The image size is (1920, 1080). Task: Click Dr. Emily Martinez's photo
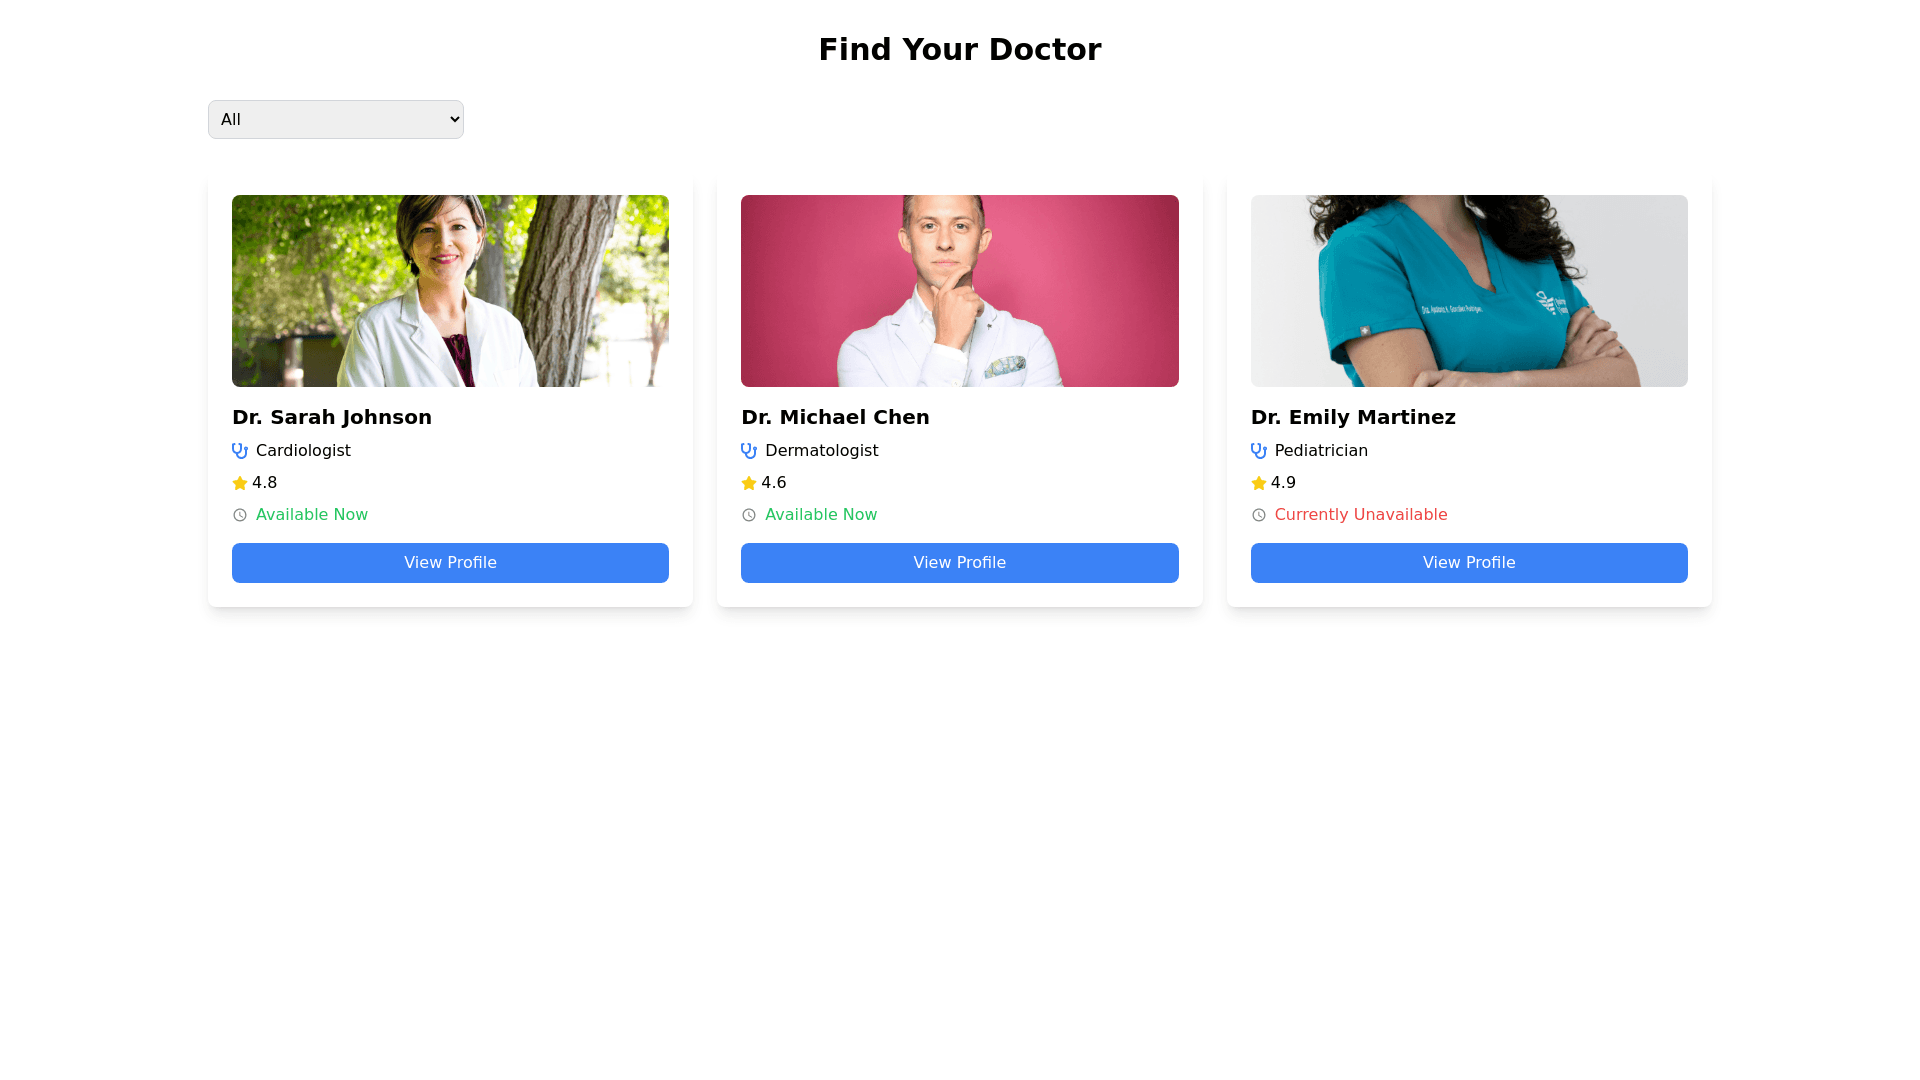1469,291
